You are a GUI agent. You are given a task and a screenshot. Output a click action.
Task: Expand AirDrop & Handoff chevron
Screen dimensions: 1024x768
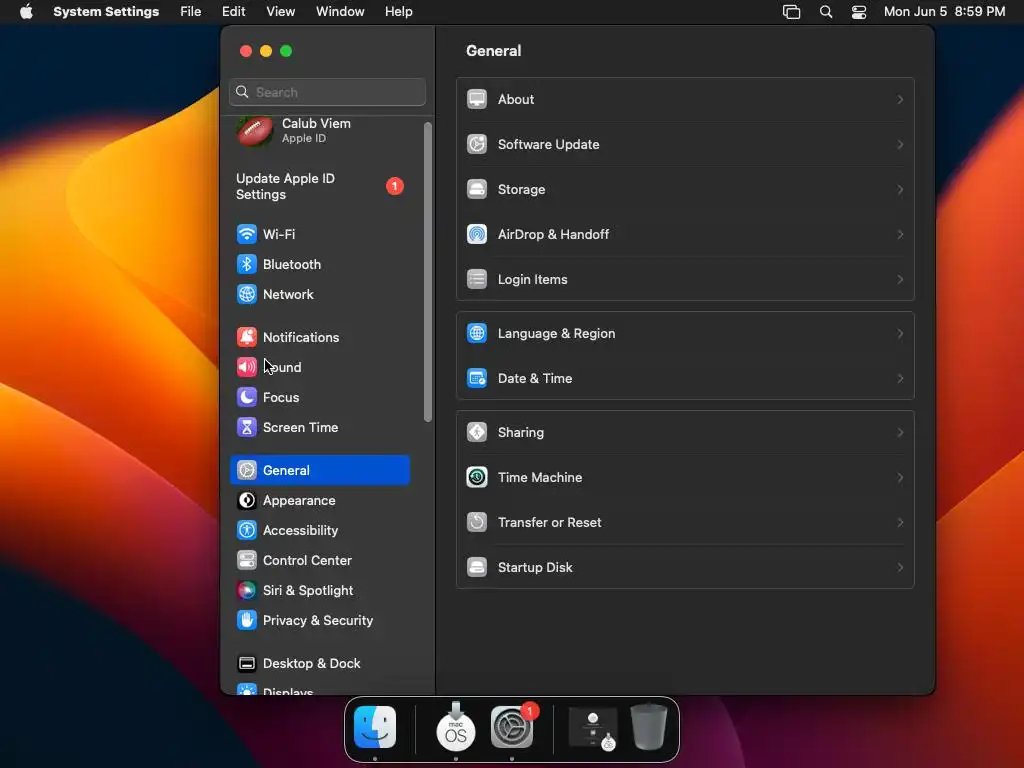900,234
